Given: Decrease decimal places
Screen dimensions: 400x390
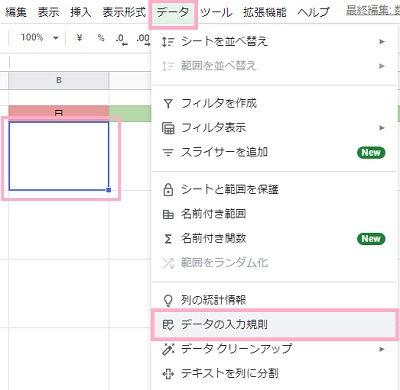Looking at the screenshot, I should [121, 39].
